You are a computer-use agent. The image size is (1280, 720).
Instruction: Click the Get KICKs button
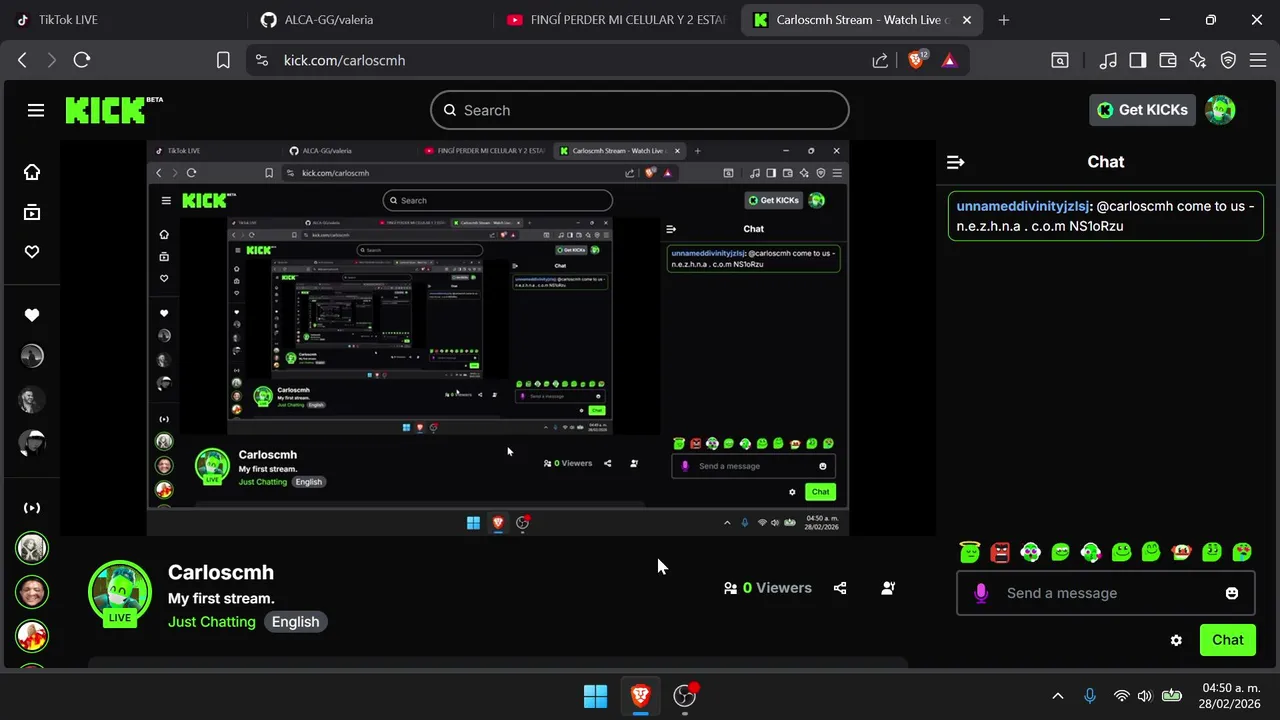click(x=1142, y=110)
